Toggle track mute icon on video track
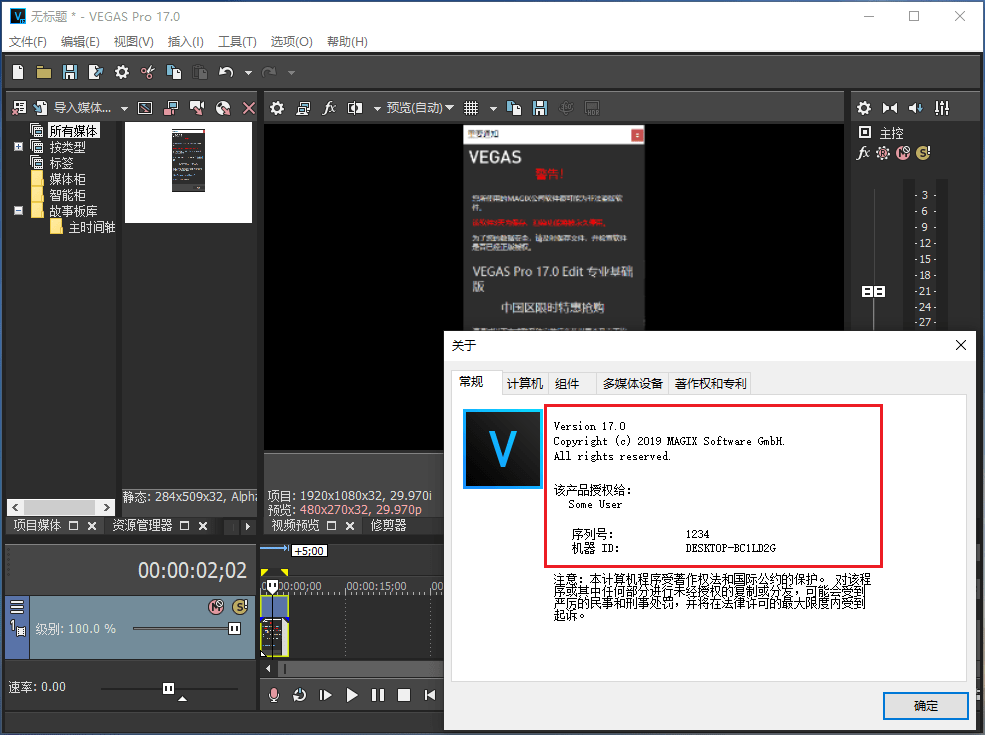The height and width of the screenshot is (735, 985). tap(216, 607)
